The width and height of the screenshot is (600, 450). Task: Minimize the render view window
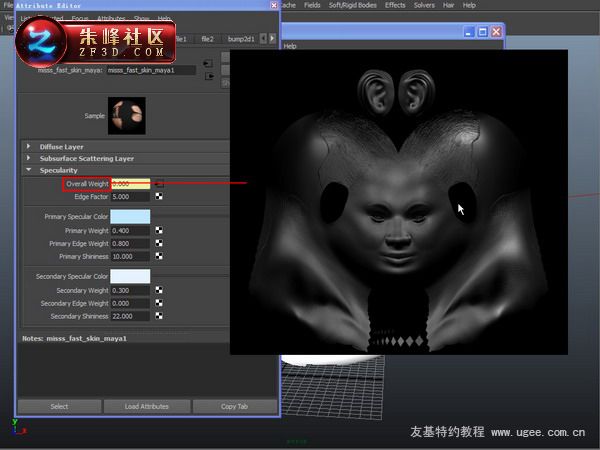[x=469, y=32]
